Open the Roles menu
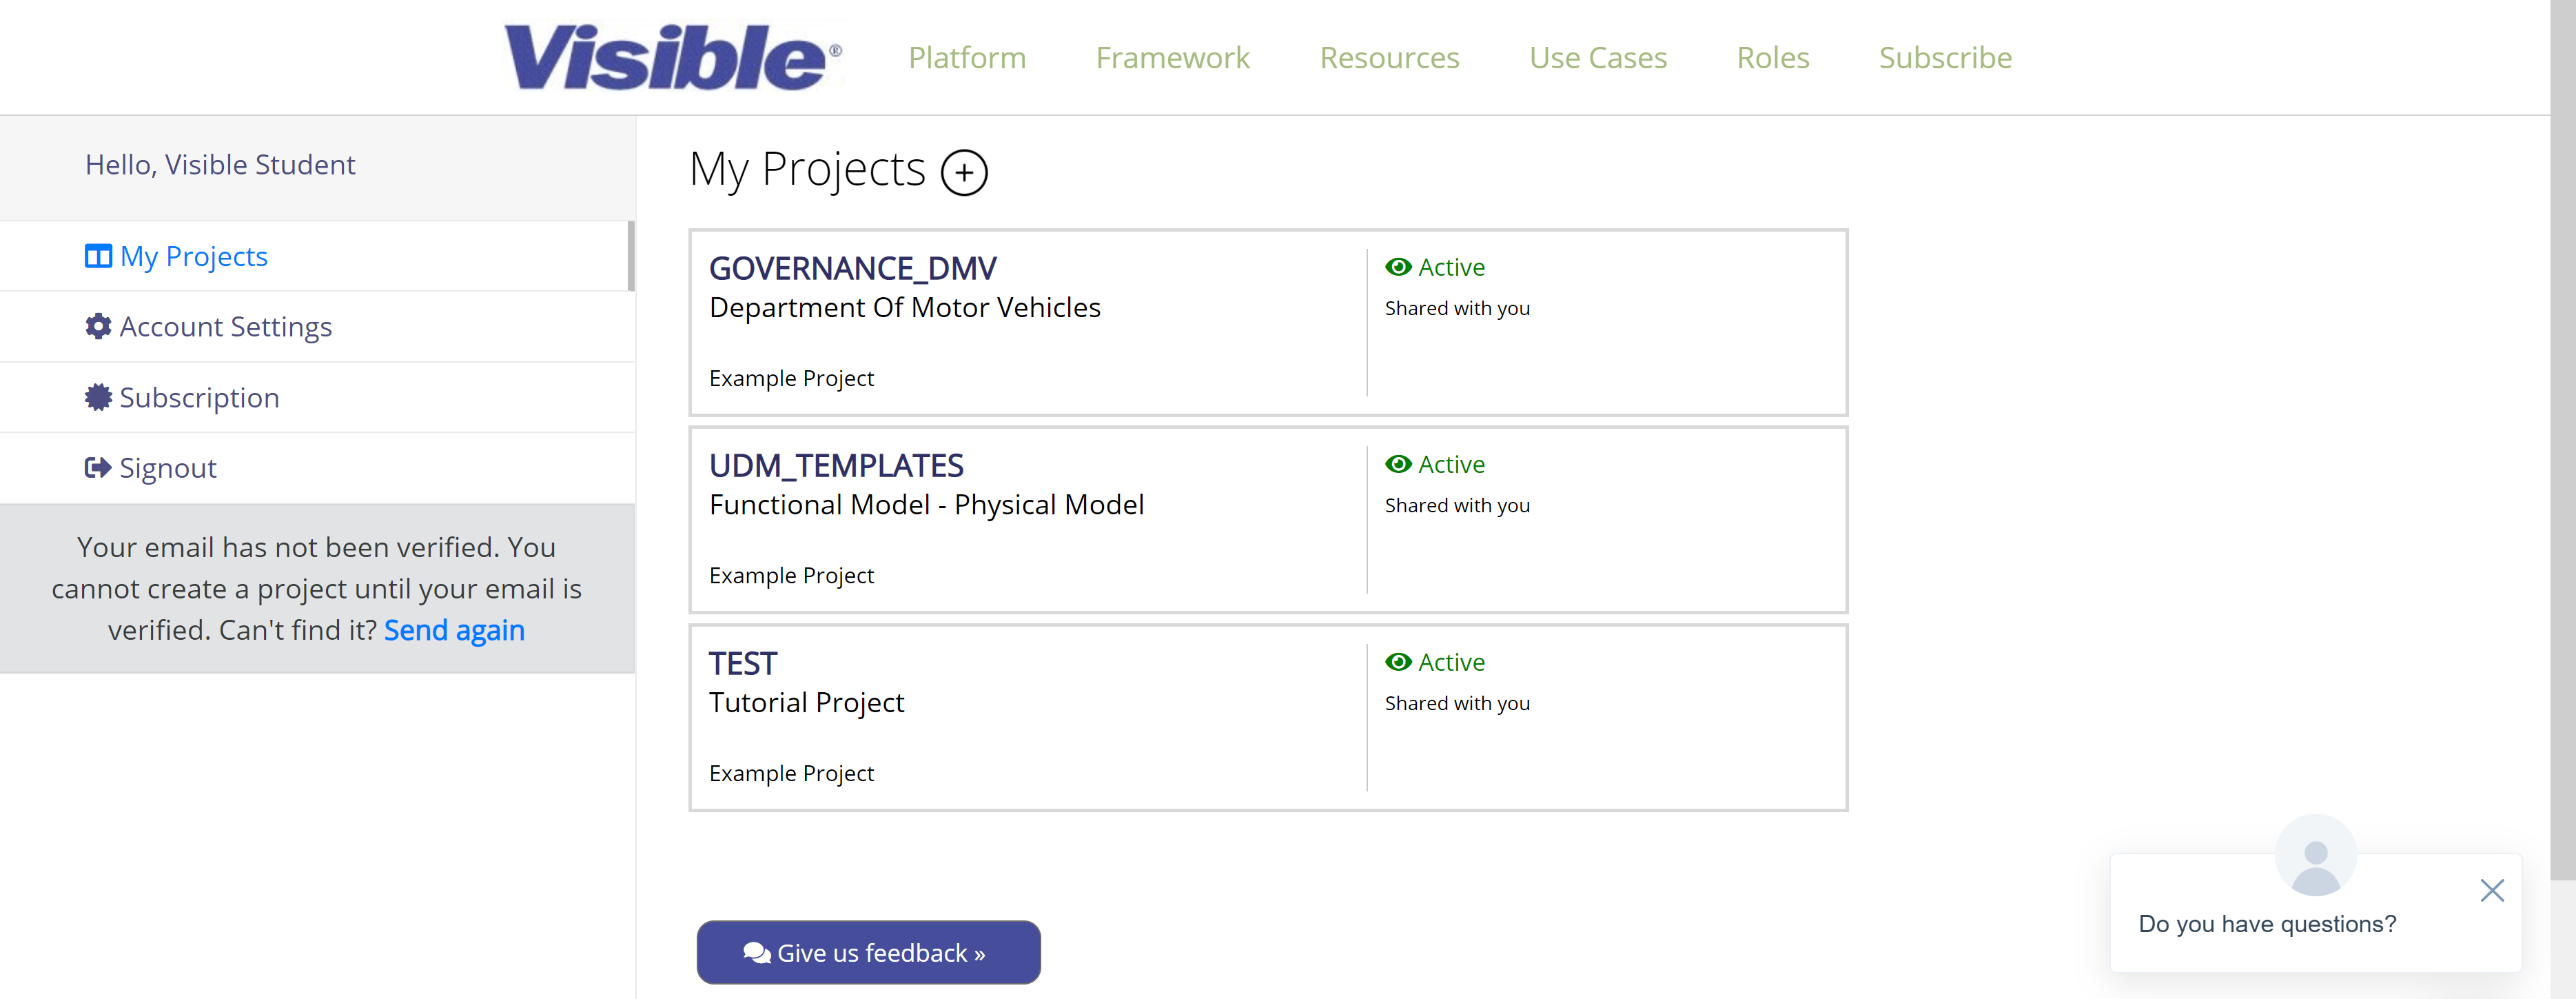 tap(1773, 58)
